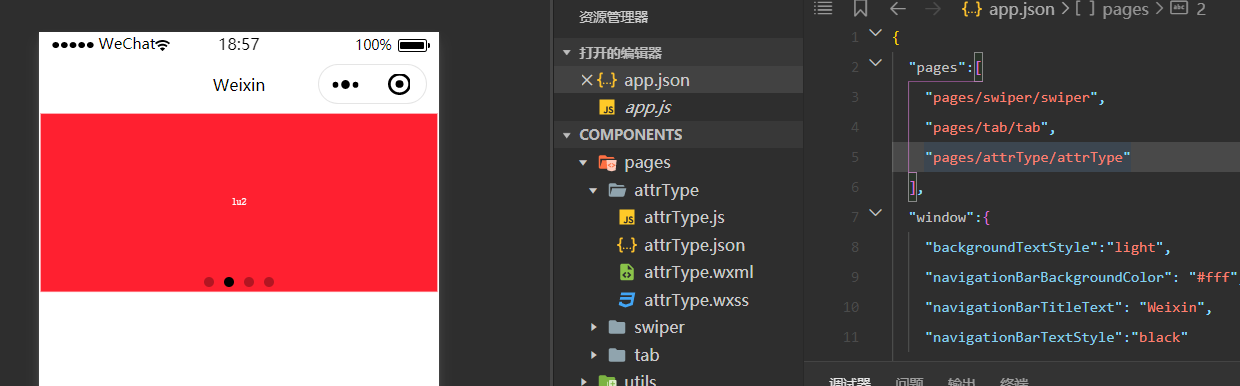Click the Weixin navigation bar title
The image size is (1240, 386).
coord(239,85)
